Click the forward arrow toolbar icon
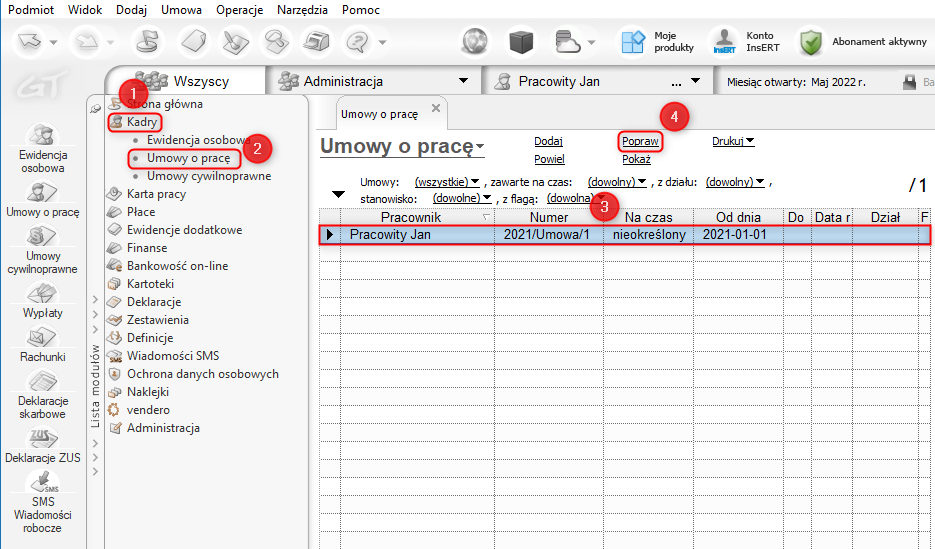935x549 pixels. point(86,42)
